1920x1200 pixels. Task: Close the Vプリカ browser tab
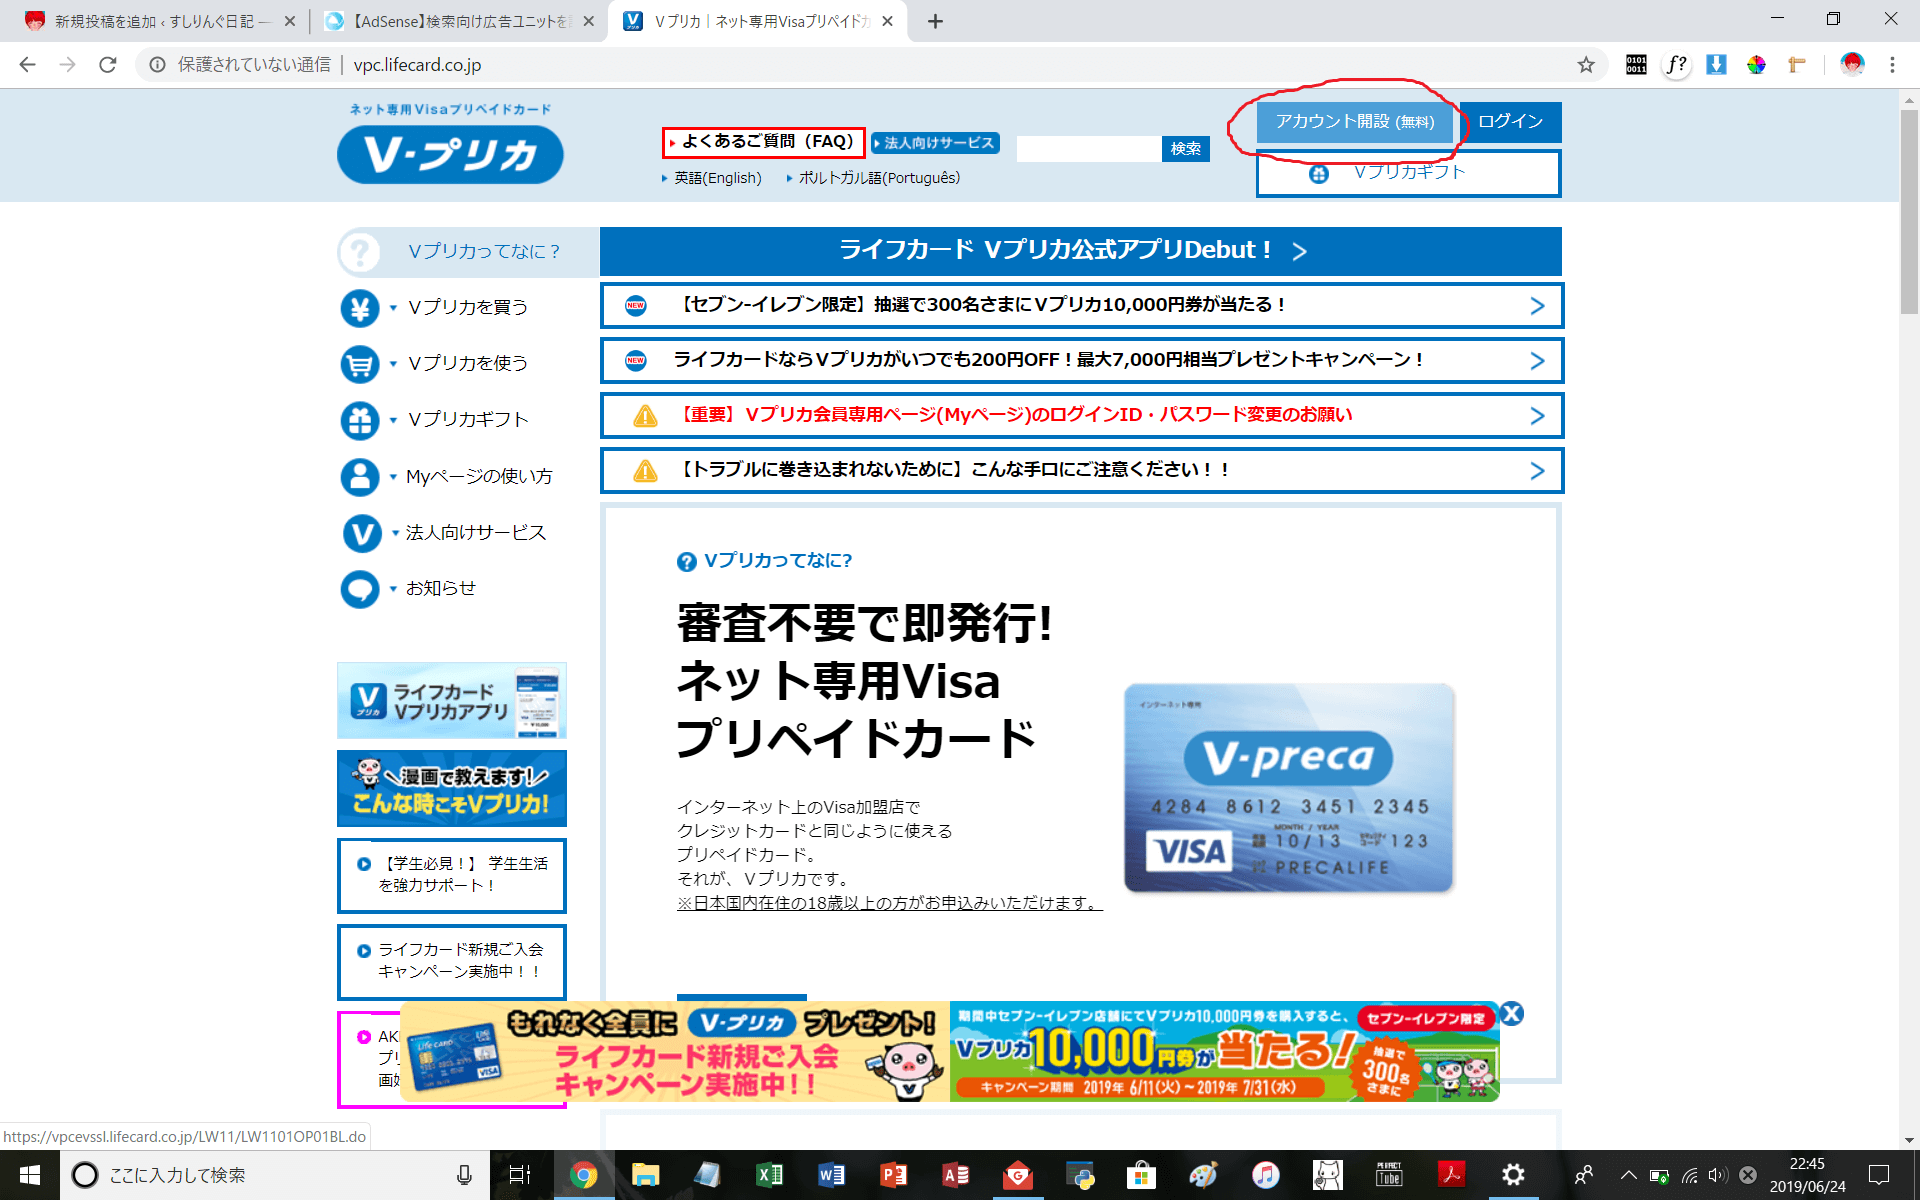[887, 21]
